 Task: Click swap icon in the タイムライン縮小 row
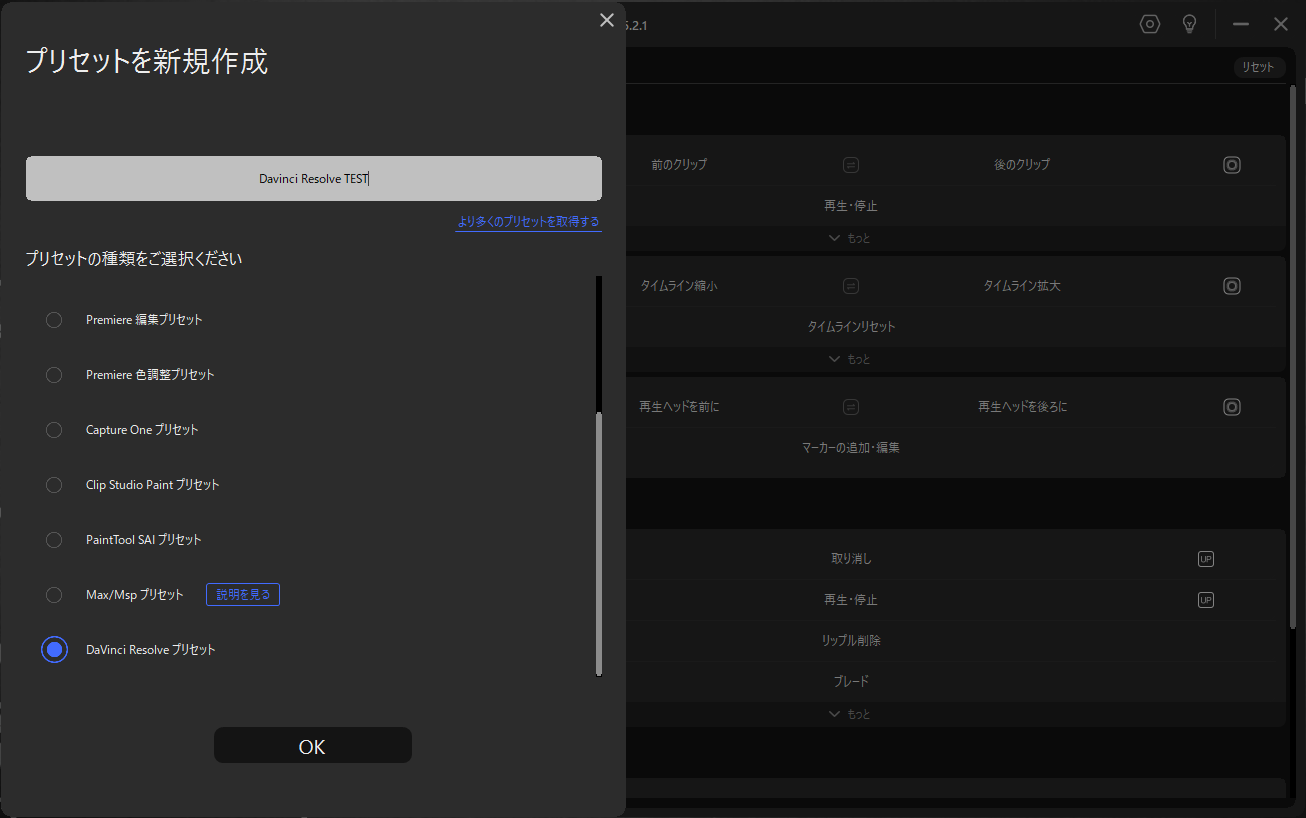[850, 286]
